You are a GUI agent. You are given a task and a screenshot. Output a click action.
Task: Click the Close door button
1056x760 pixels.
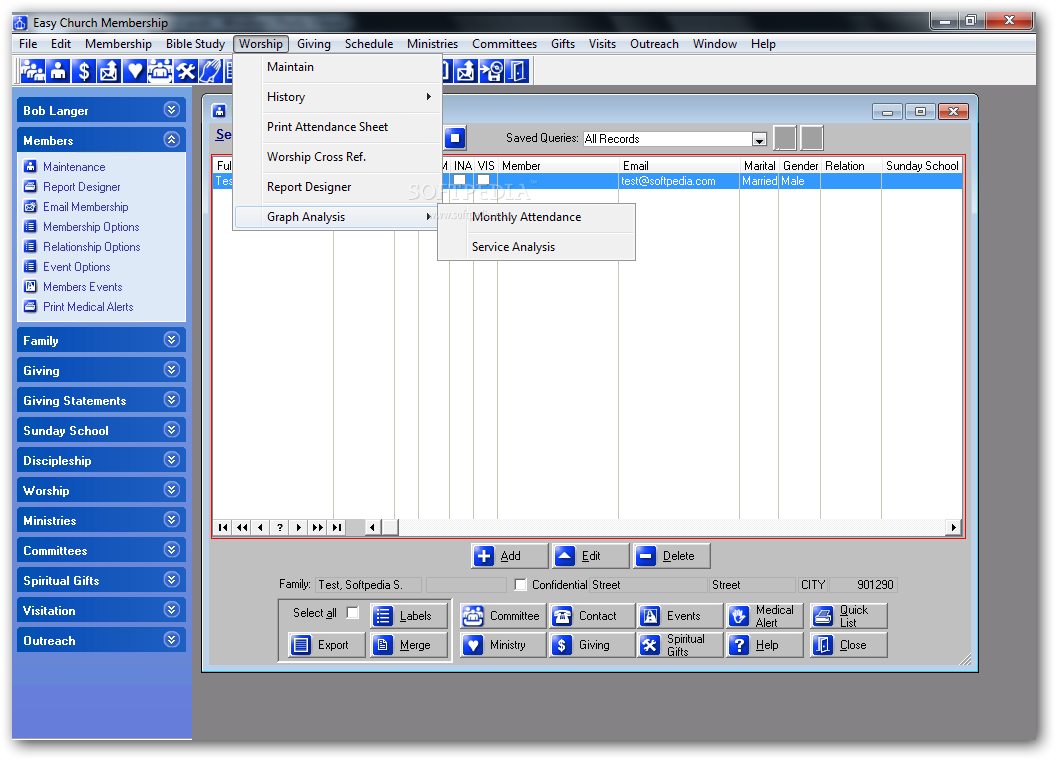point(849,645)
